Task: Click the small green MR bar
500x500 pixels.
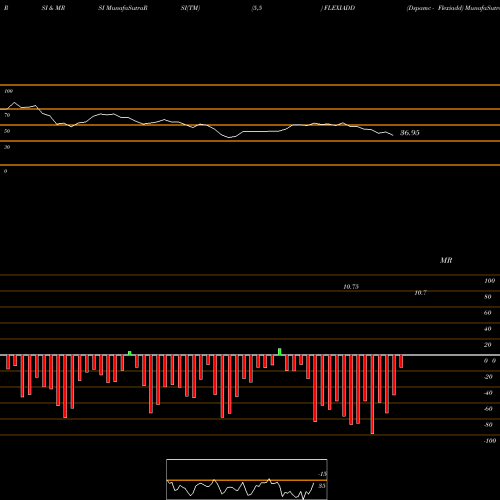Action: [x=130, y=353]
